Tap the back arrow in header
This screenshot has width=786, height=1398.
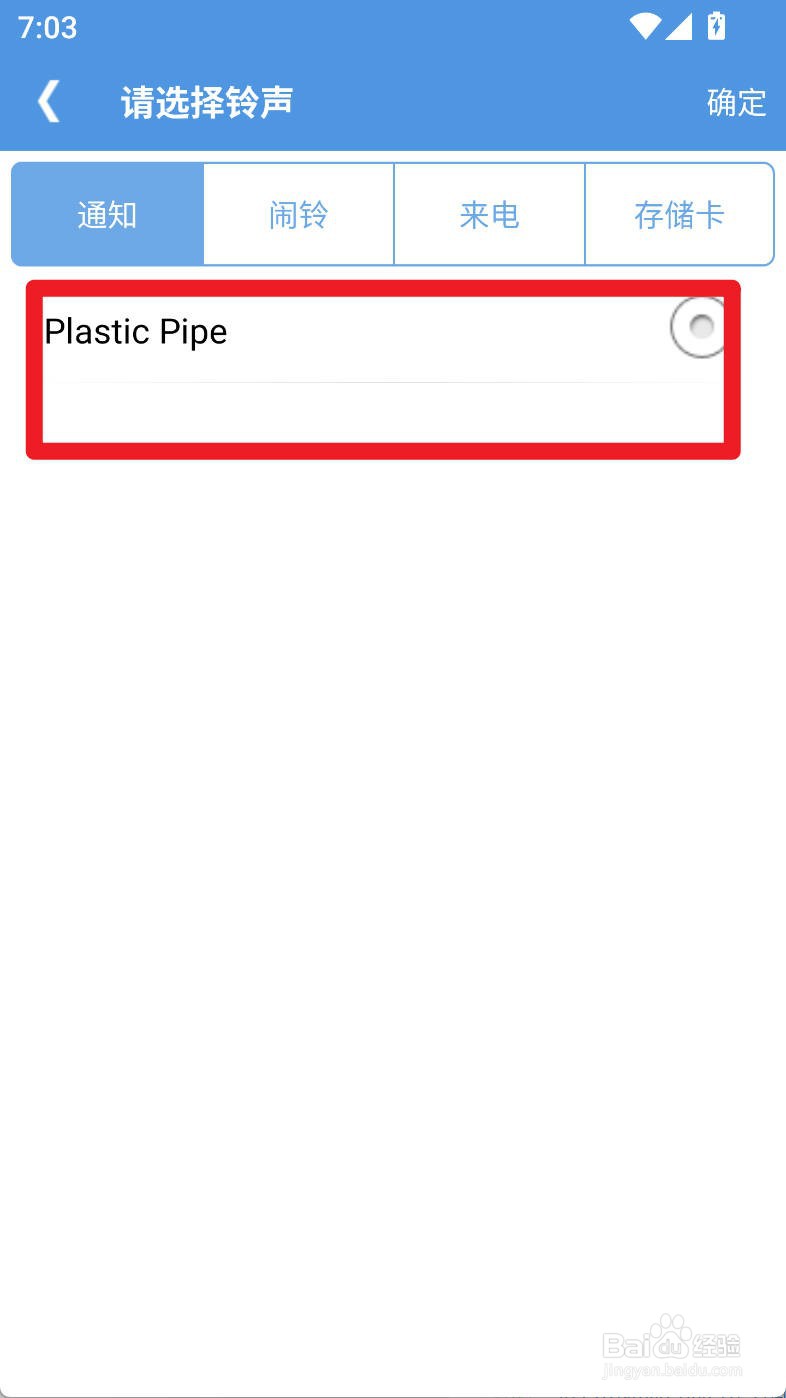(x=48, y=102)
